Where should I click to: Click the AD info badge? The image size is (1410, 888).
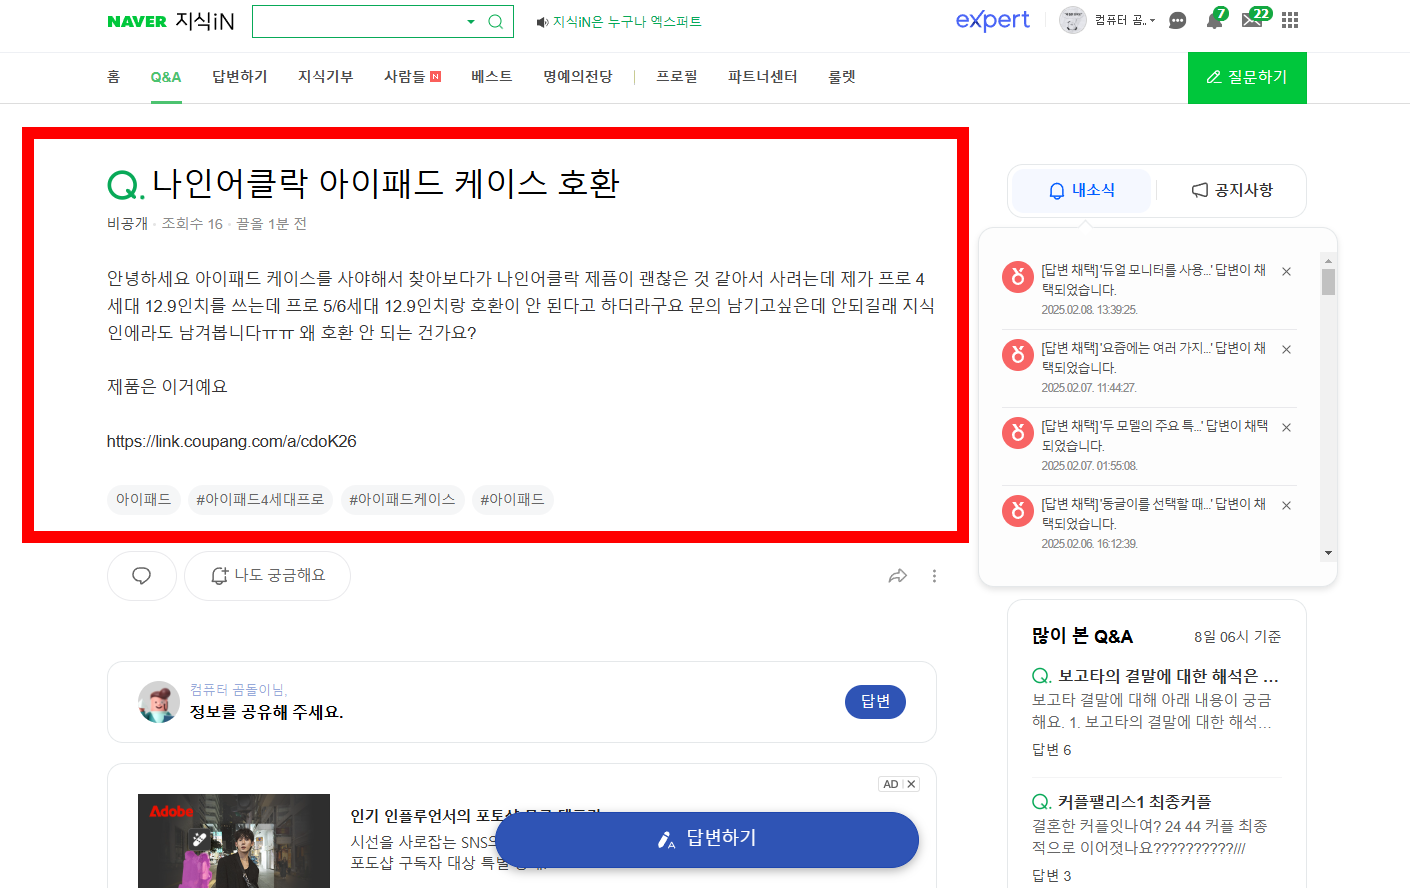coord(891,784)
